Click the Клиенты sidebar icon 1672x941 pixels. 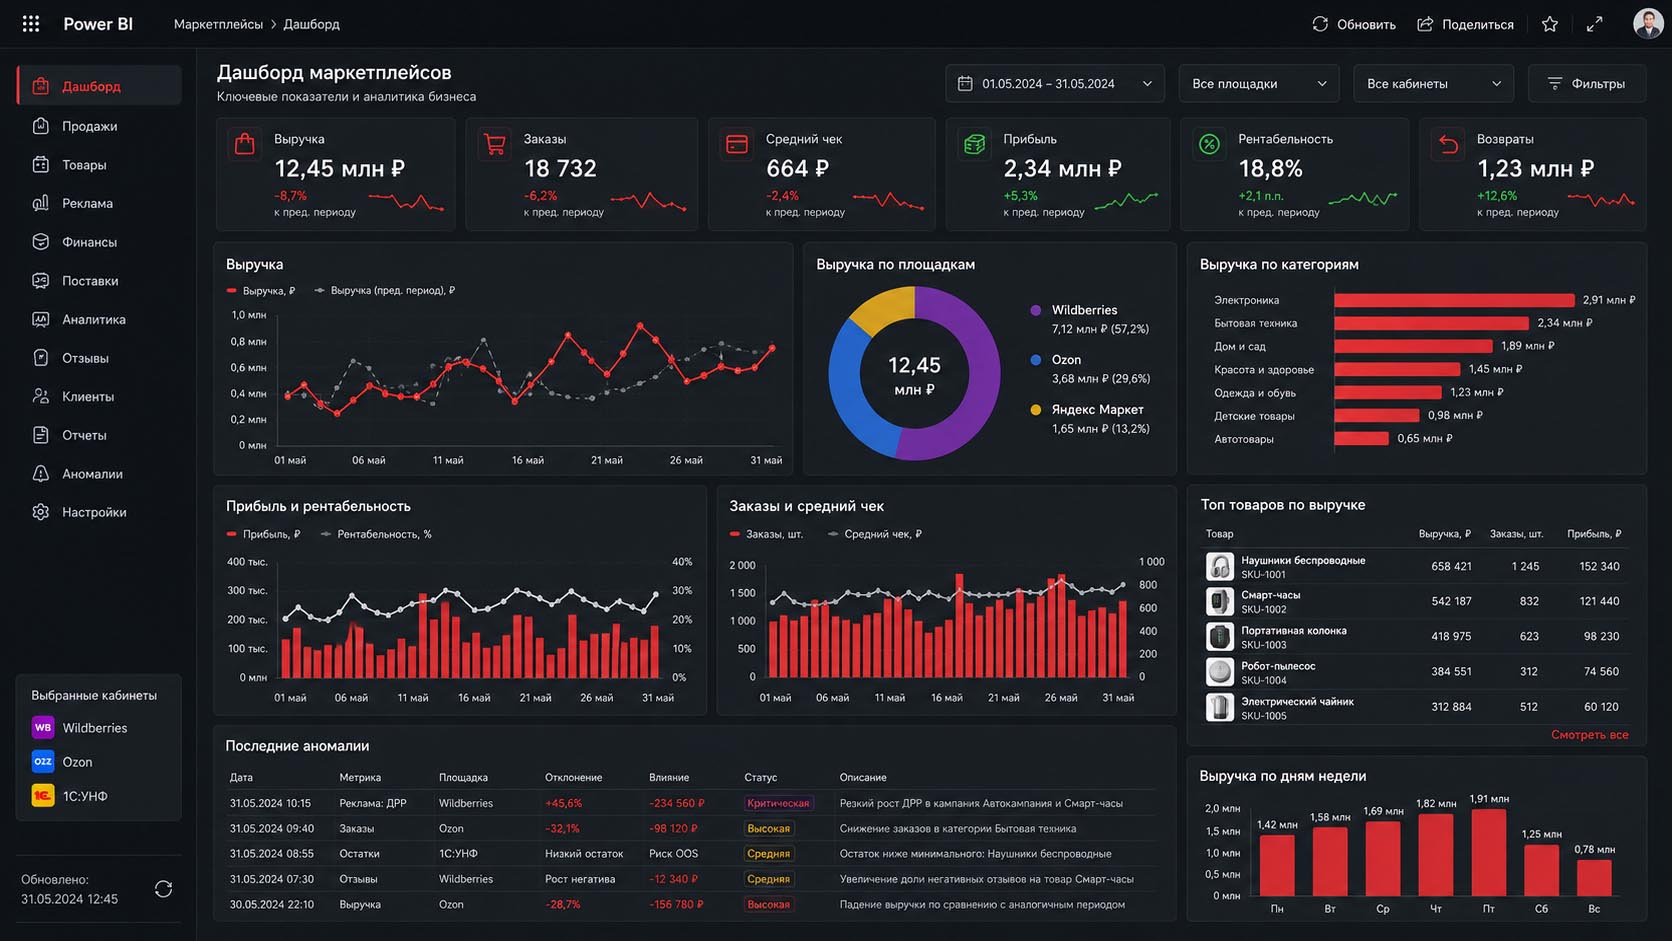coord(41,396)
